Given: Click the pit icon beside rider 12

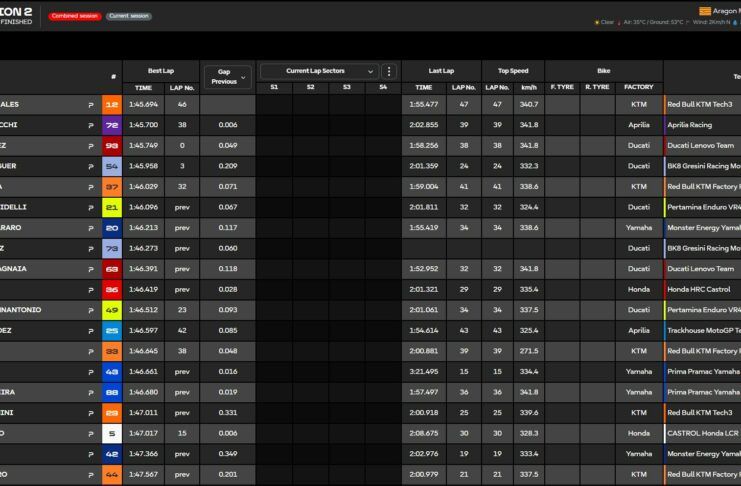Looking at the screenshot, I should (91, 104).
